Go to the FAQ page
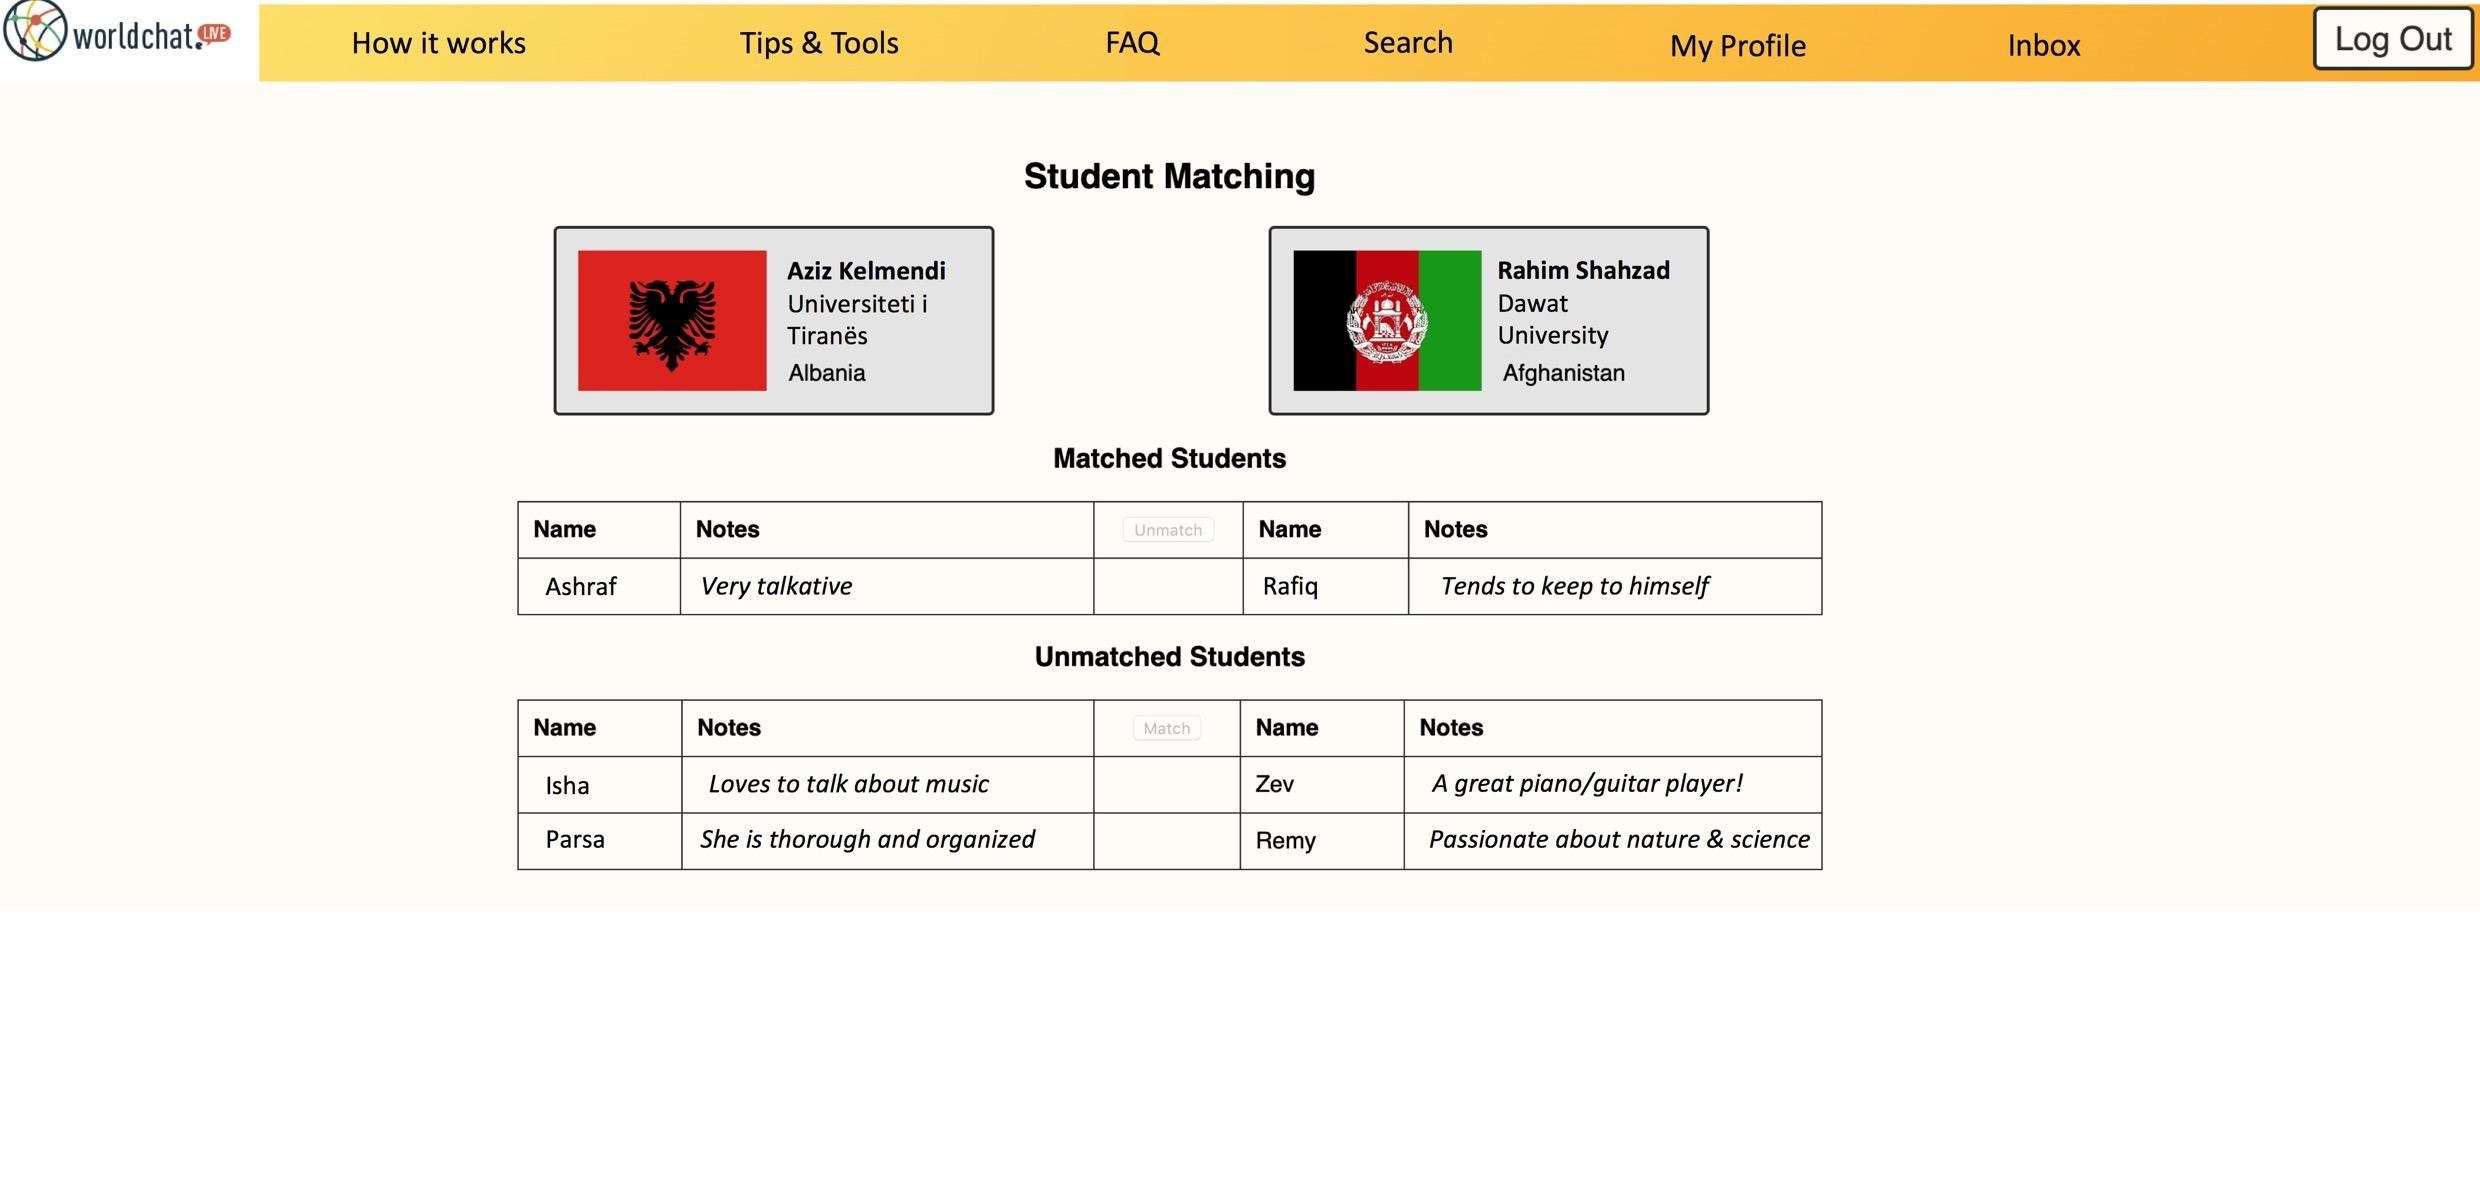Screen dimensions: 2480x1194 1132,43
